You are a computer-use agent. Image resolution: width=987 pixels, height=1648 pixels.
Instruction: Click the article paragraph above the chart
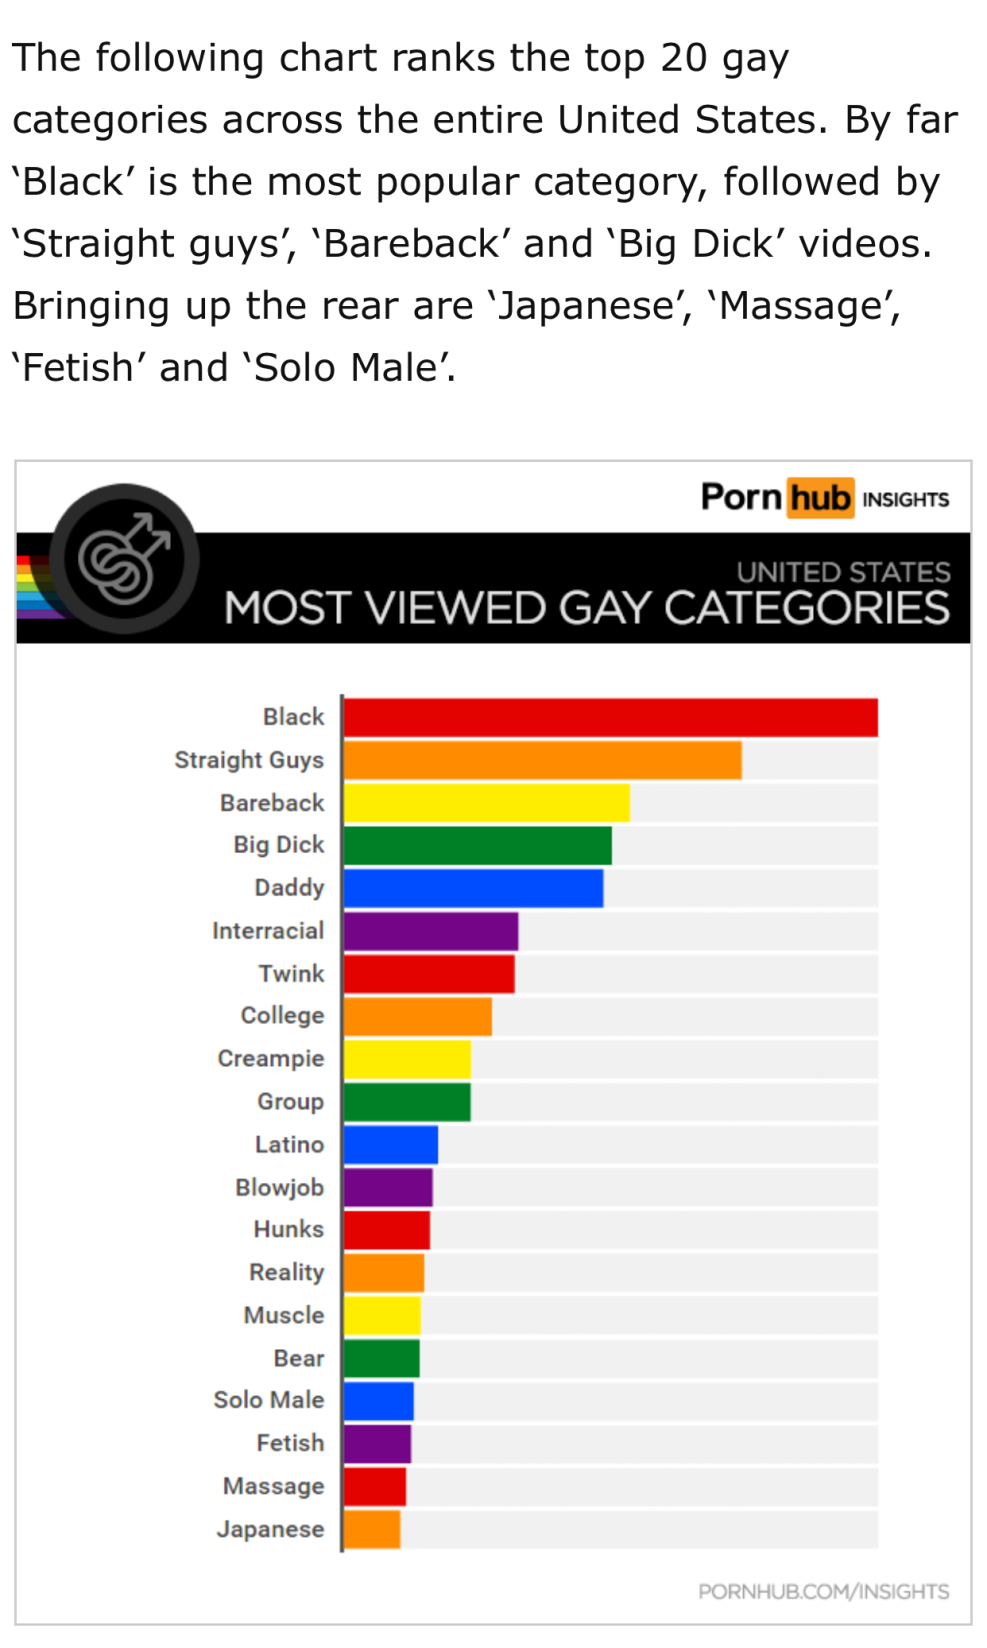(484, 212)
